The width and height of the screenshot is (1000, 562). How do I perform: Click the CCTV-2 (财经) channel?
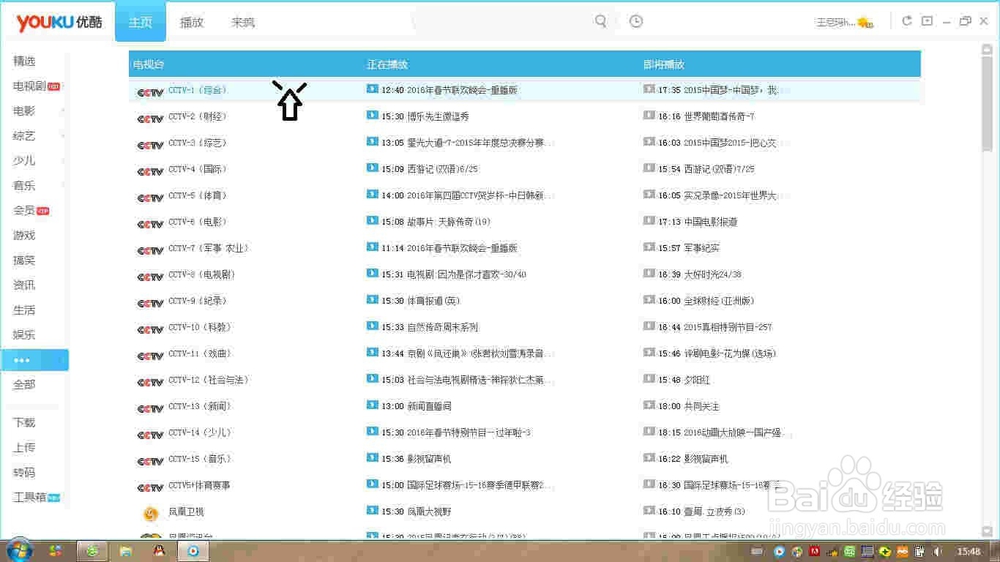(x=197, y=117)
